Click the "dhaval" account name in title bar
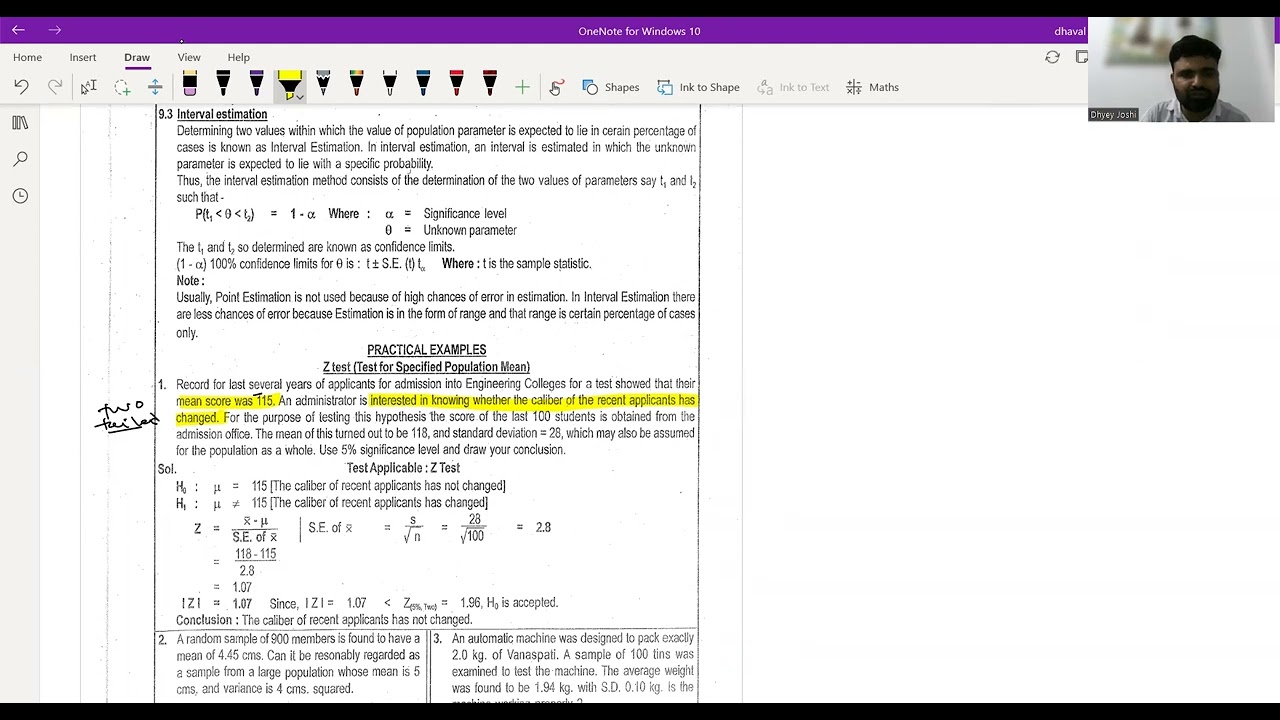 1069,31
